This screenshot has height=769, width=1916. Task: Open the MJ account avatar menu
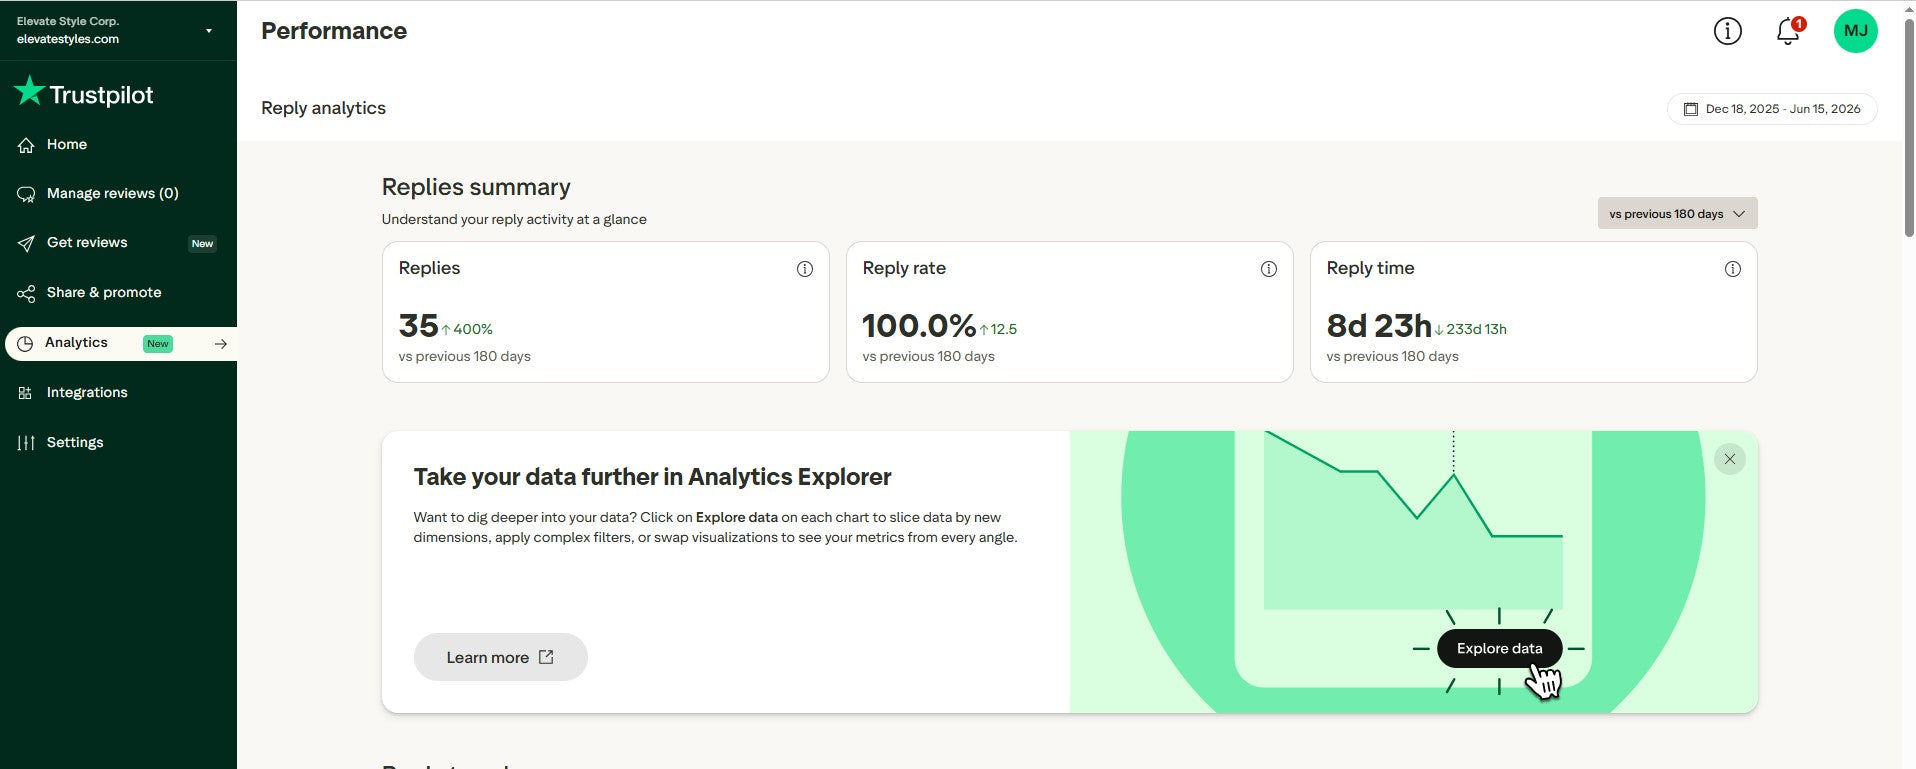click(1855, 31)
